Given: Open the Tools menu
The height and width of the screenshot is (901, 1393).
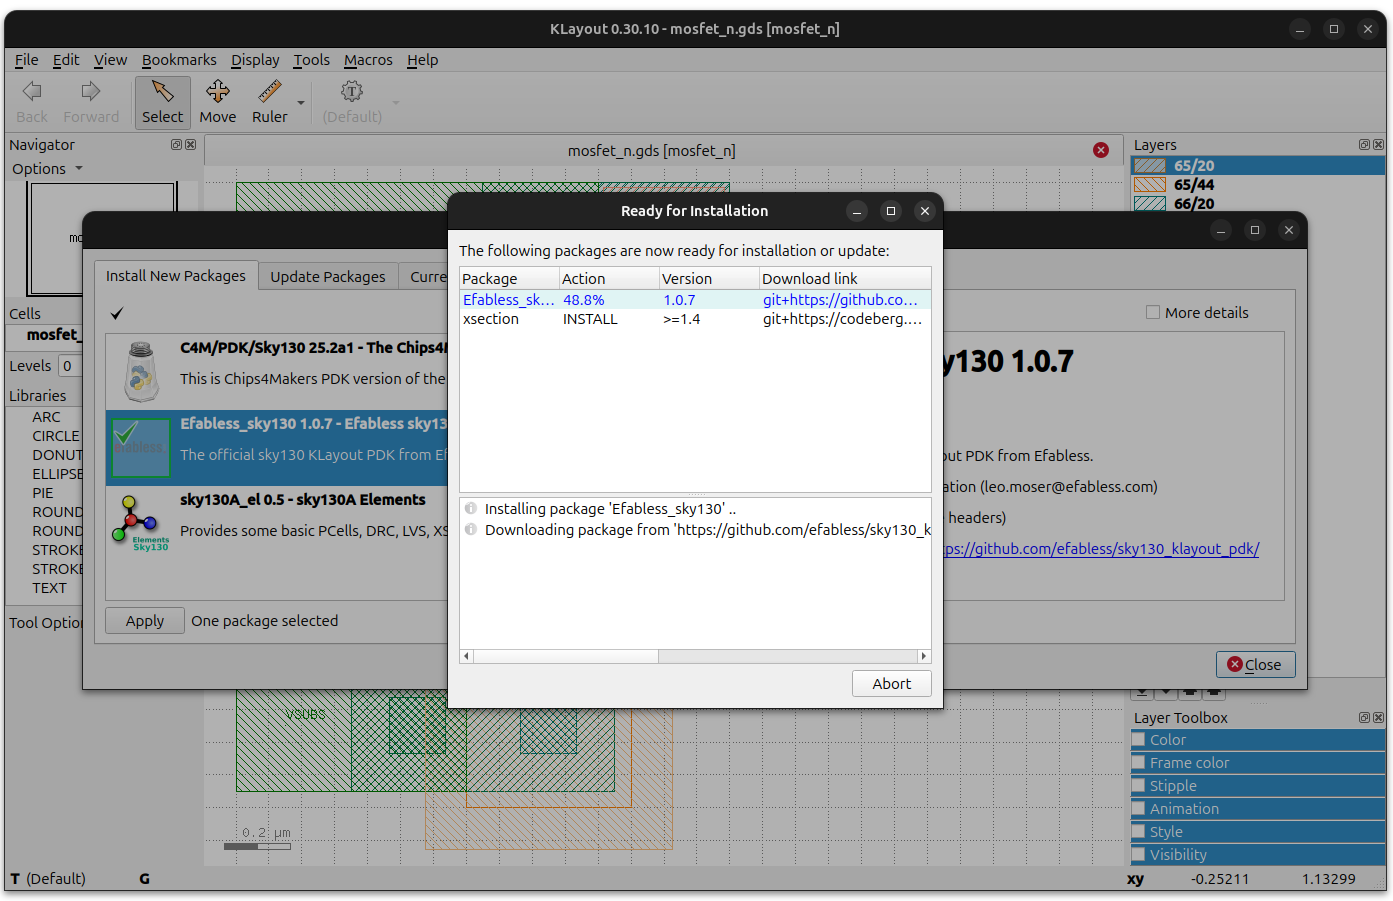Looking at the screenshot, I should click(311, 60).
